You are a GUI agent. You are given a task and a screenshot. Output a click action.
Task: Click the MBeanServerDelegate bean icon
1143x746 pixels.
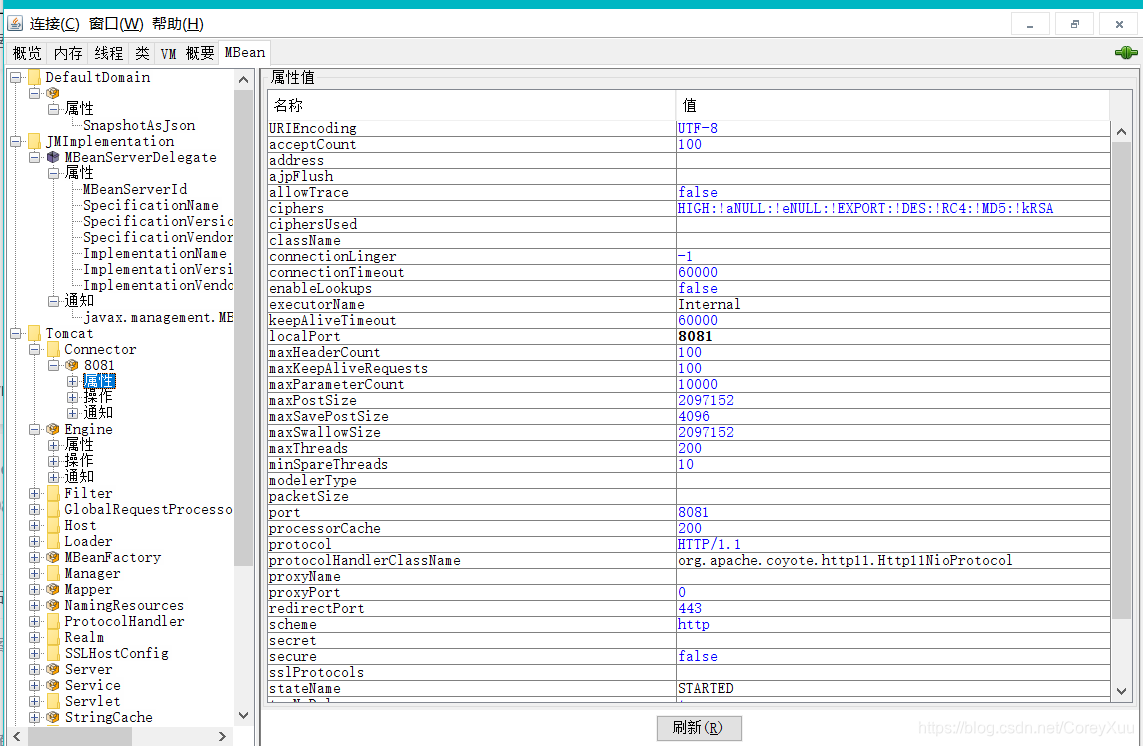[x=53, y=158]
